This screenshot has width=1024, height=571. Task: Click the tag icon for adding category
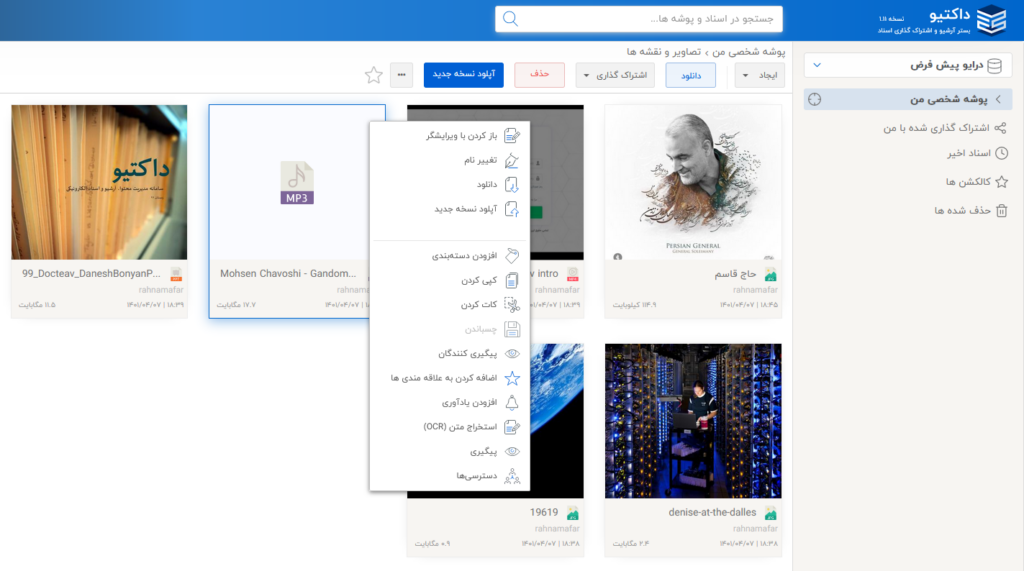[512, 255]
